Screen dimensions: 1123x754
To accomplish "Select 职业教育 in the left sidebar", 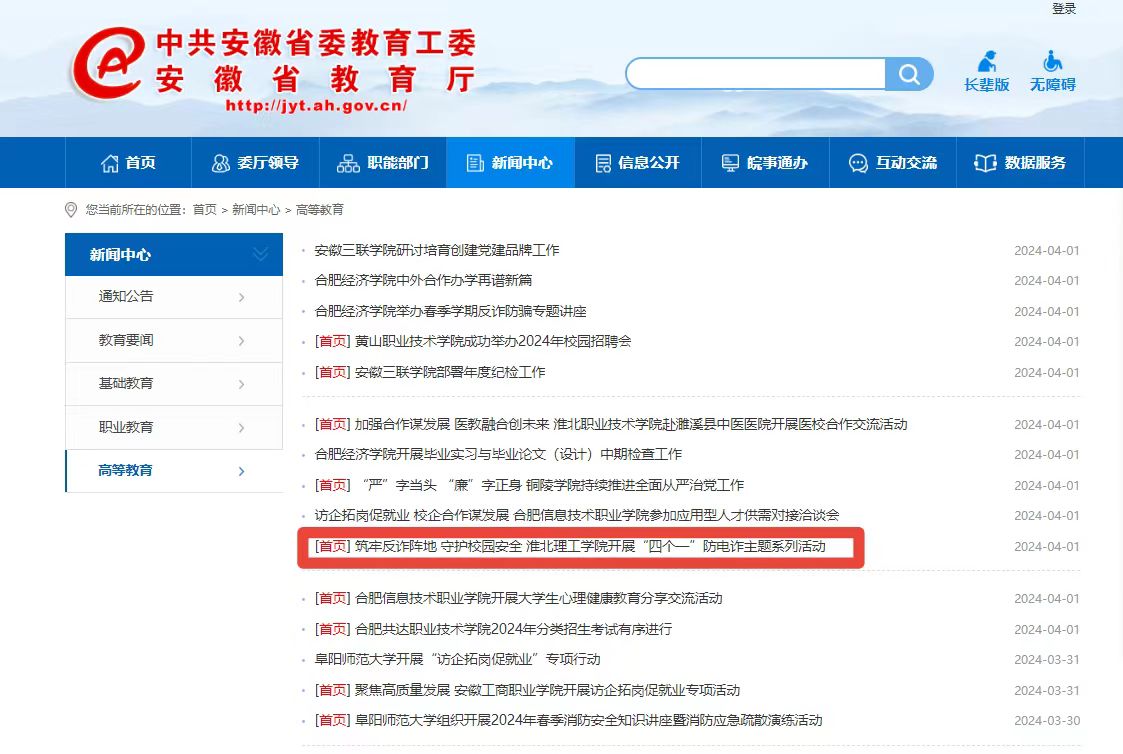I will [126, 427].
